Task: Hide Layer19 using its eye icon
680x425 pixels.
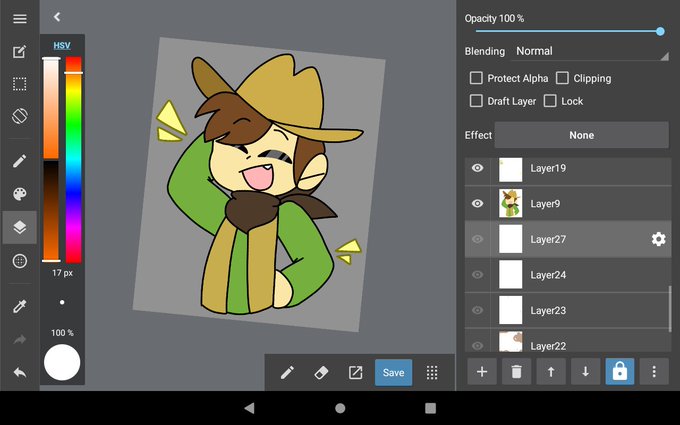Action: click(x=477, y=168)
